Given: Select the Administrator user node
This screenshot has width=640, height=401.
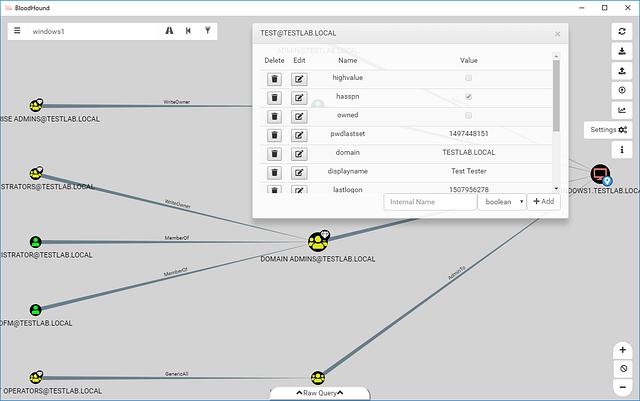Looking at the screenshot, I should (36, 242).
